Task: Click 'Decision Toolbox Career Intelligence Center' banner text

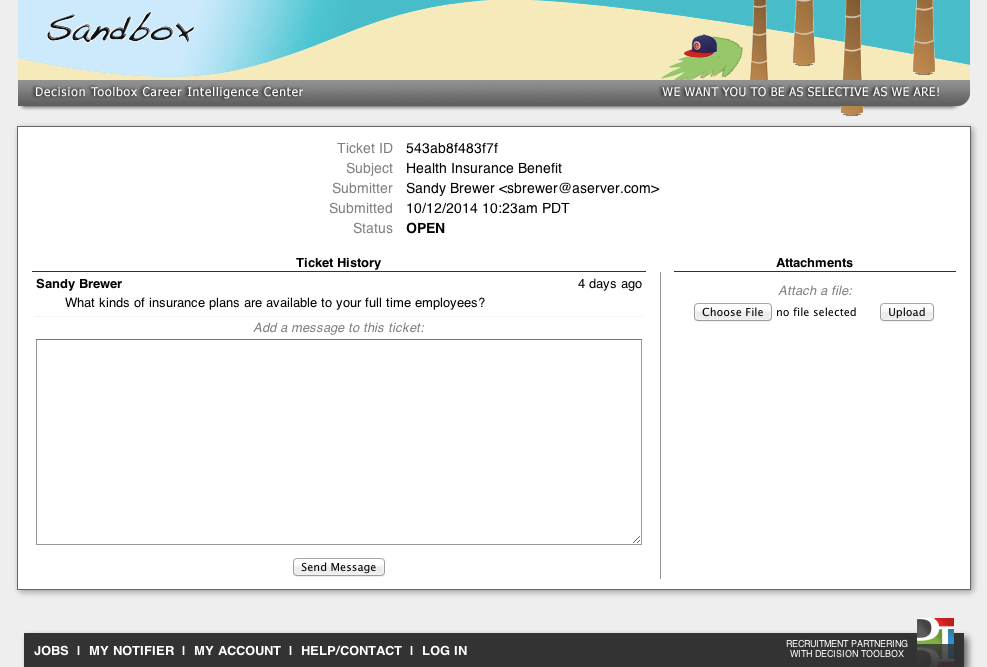Action: click(169, 92)
